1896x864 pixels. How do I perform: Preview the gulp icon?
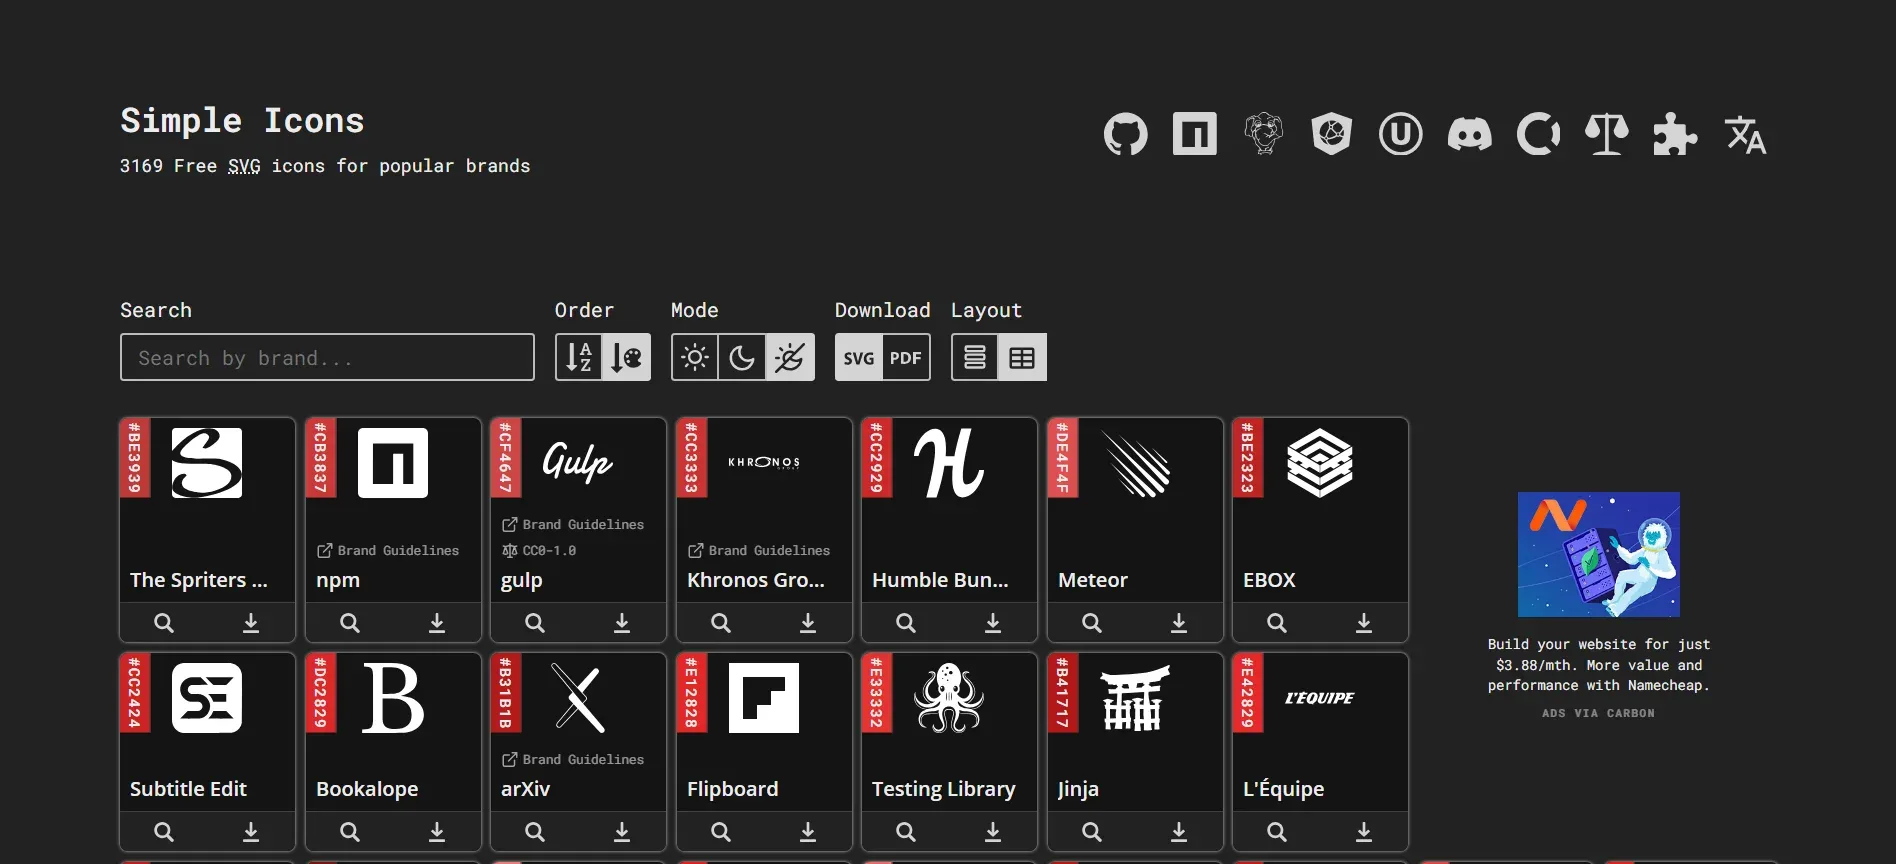(535, 623)
